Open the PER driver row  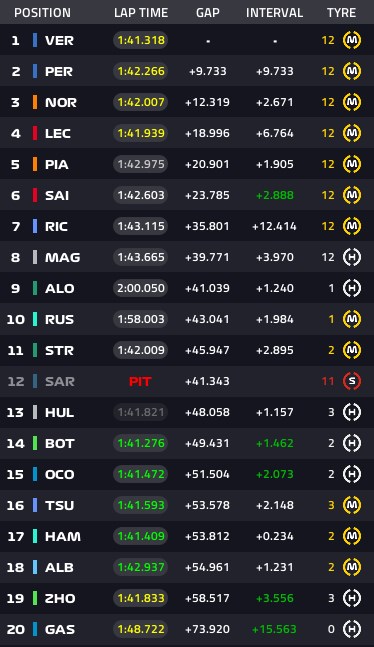click(187, 71)
